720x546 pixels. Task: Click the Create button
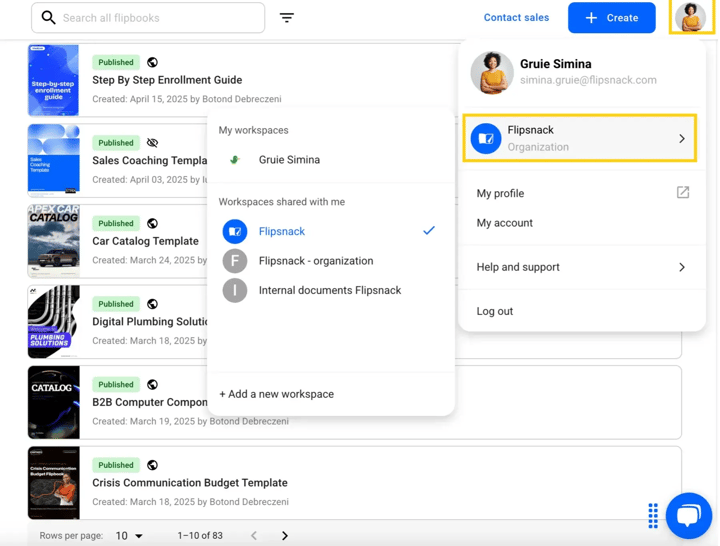pos(612,17)
